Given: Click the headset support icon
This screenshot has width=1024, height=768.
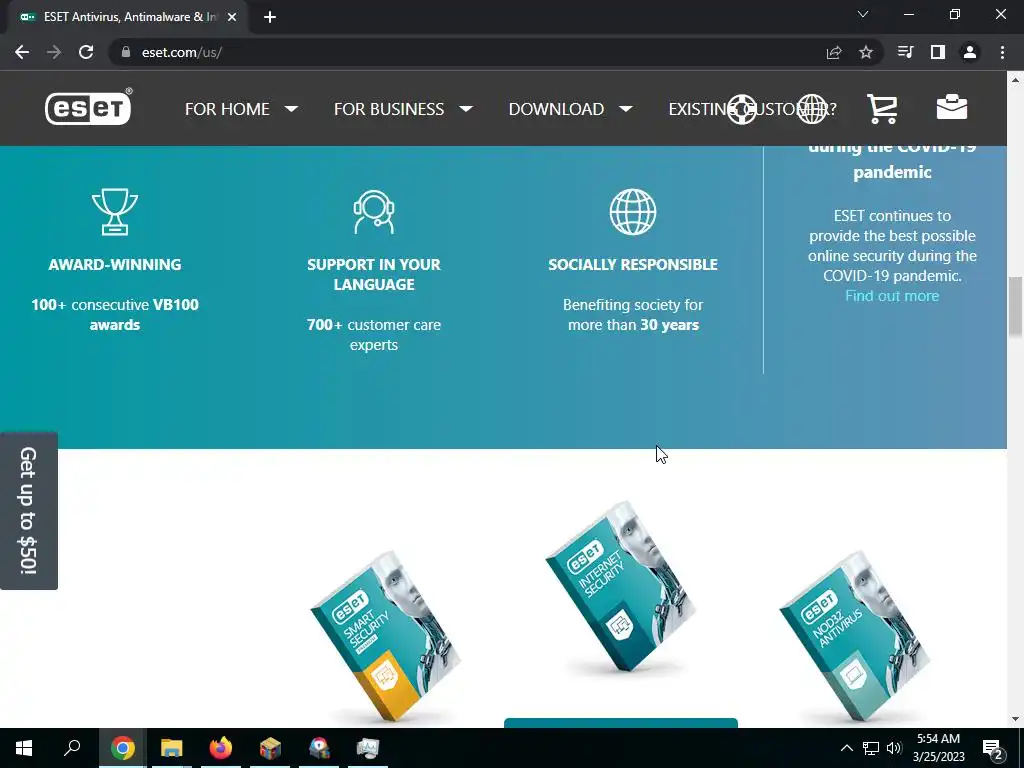Looking at the screenshot, I should (x=374, y=212).
